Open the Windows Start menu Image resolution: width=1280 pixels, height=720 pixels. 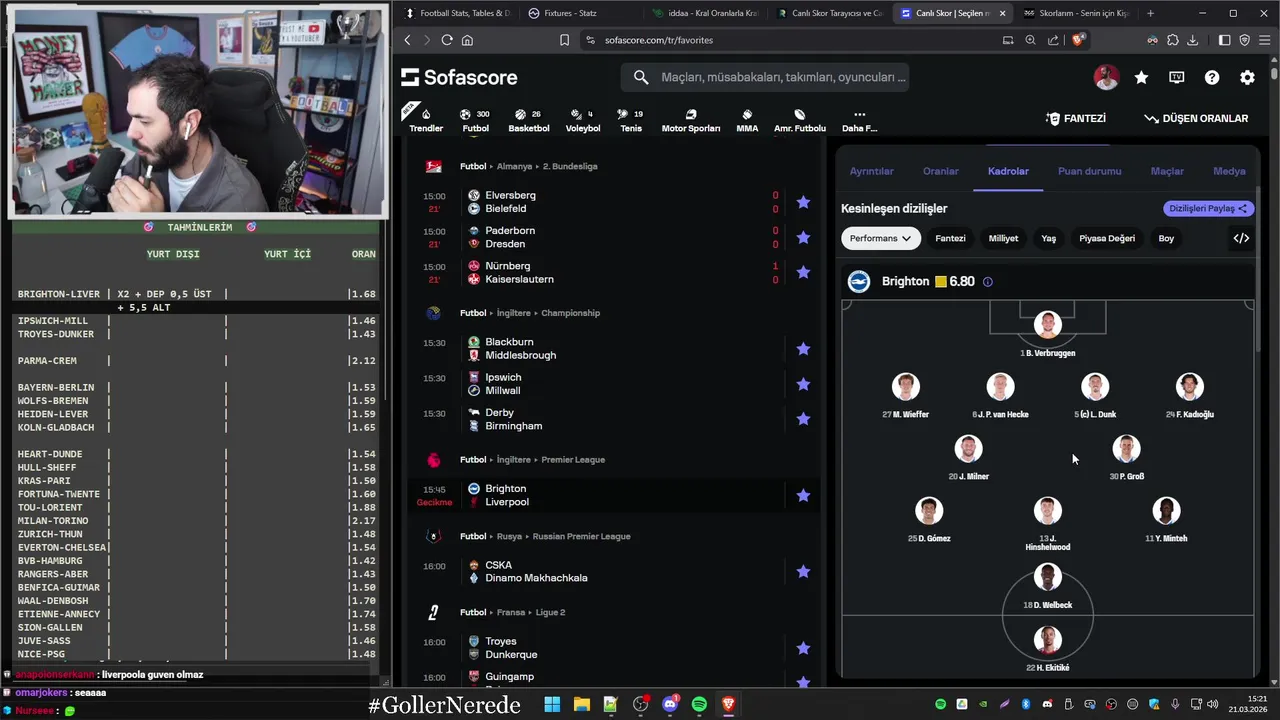552,705
